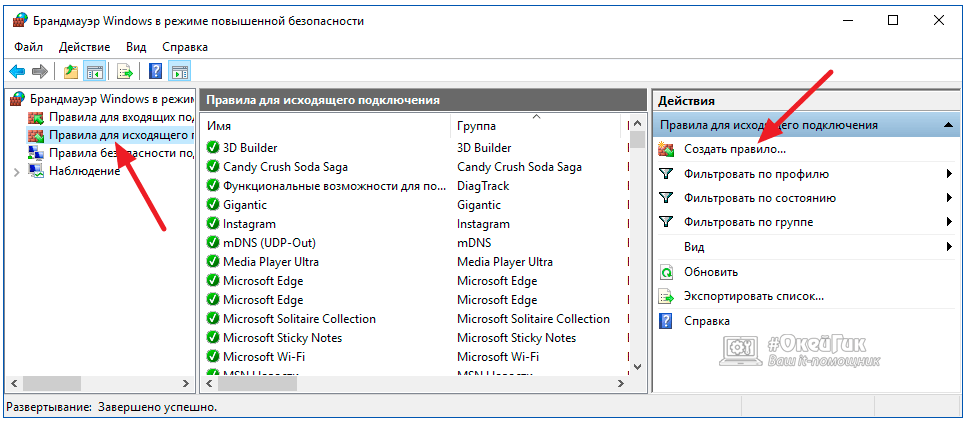Click the export icon beside Экспортировать список
966x421 pixels.
click(666, 296)
